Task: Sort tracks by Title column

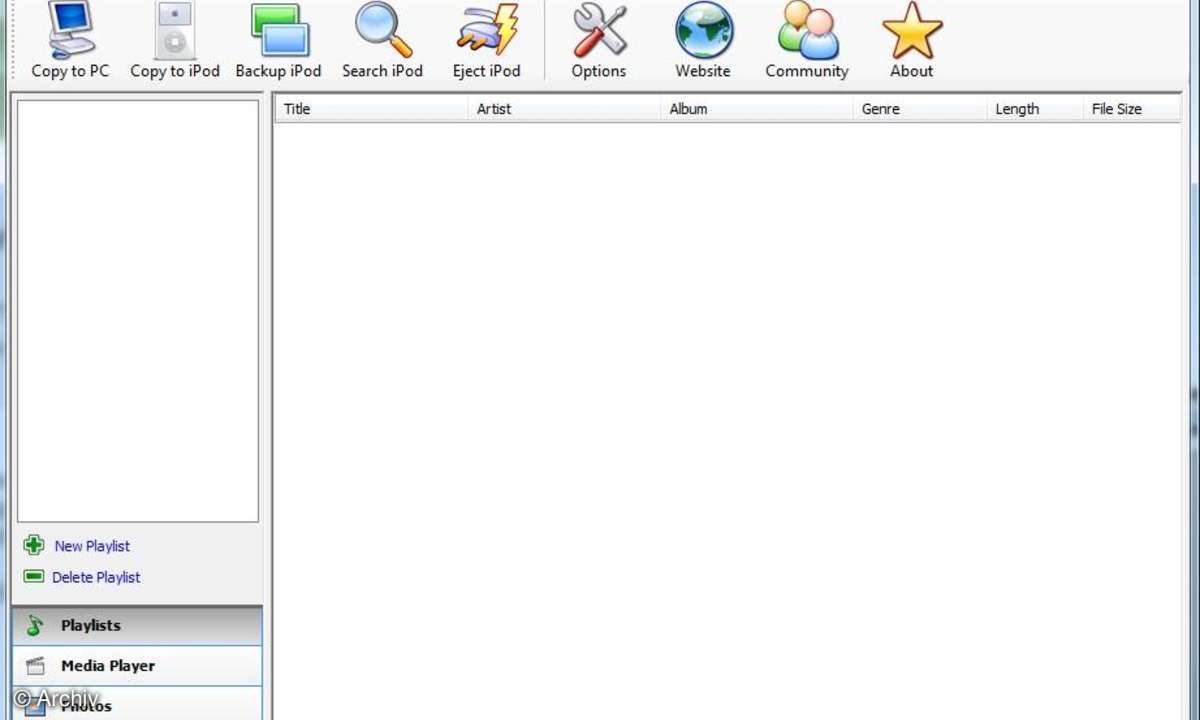Action: tap(372, 109)
